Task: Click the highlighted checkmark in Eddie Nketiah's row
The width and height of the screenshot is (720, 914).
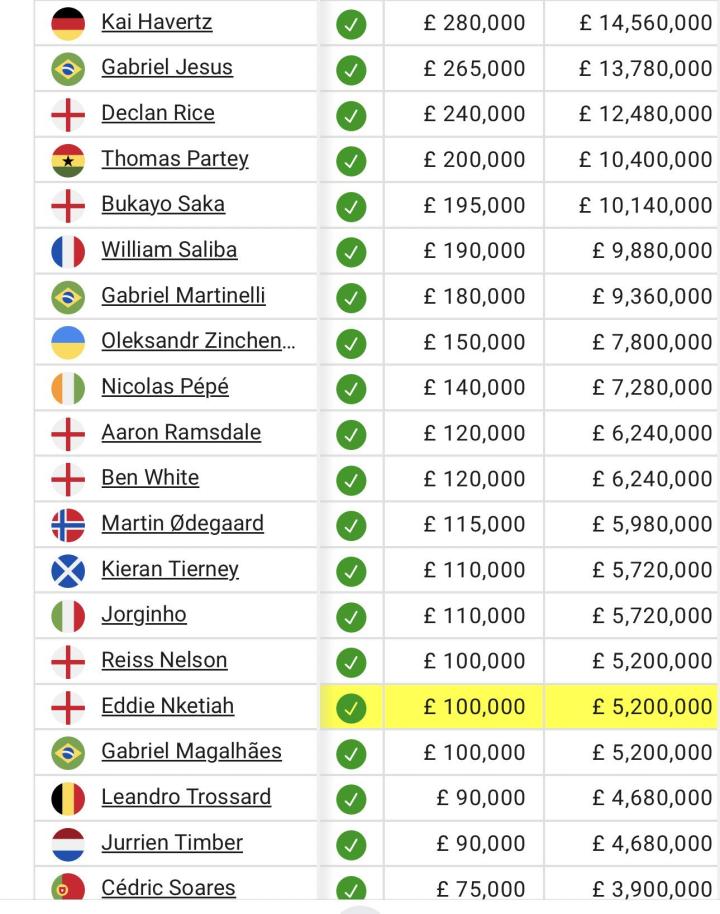Action: [351, 708]
